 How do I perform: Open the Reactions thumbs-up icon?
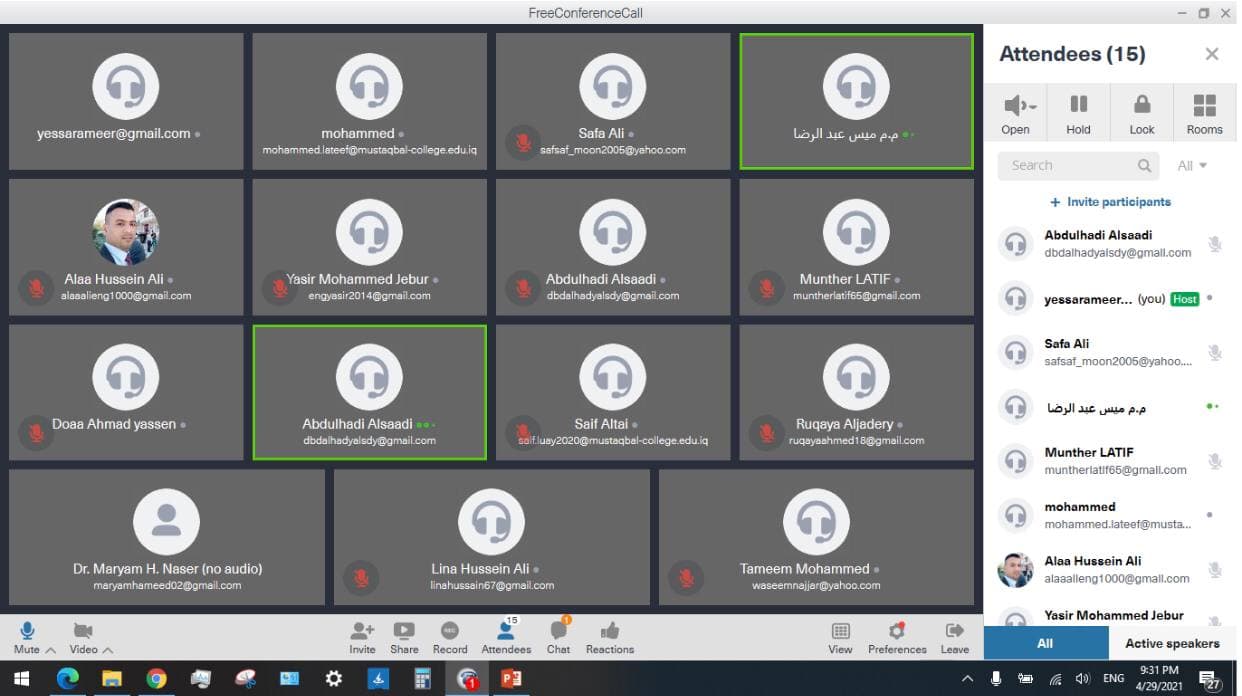(610, 631)
